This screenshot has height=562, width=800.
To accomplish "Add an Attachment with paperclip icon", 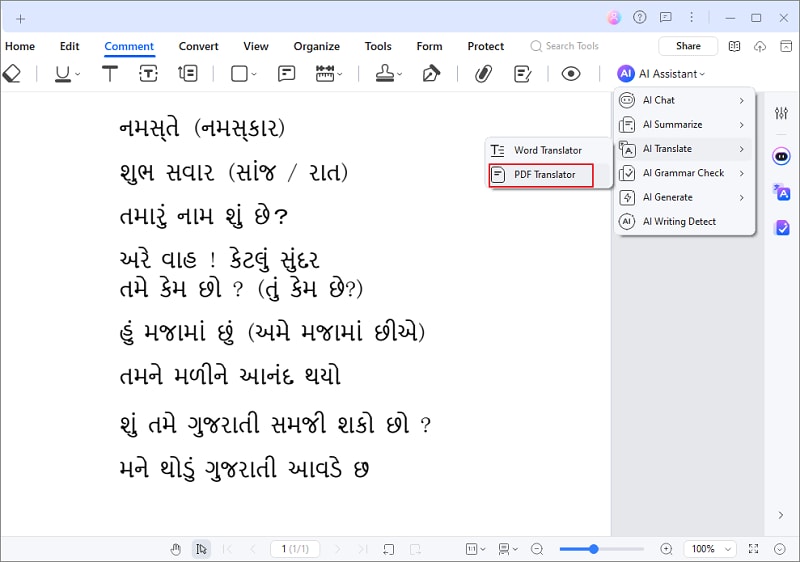I will click(x=483, y=74).
